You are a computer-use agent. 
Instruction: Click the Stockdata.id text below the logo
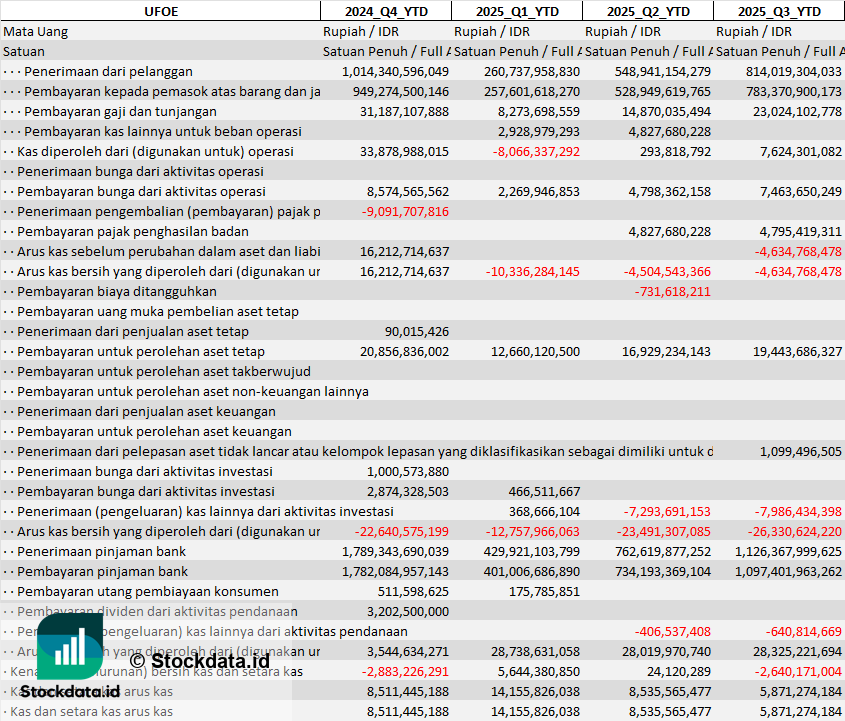pyautogui.click(x=70, y=691)
